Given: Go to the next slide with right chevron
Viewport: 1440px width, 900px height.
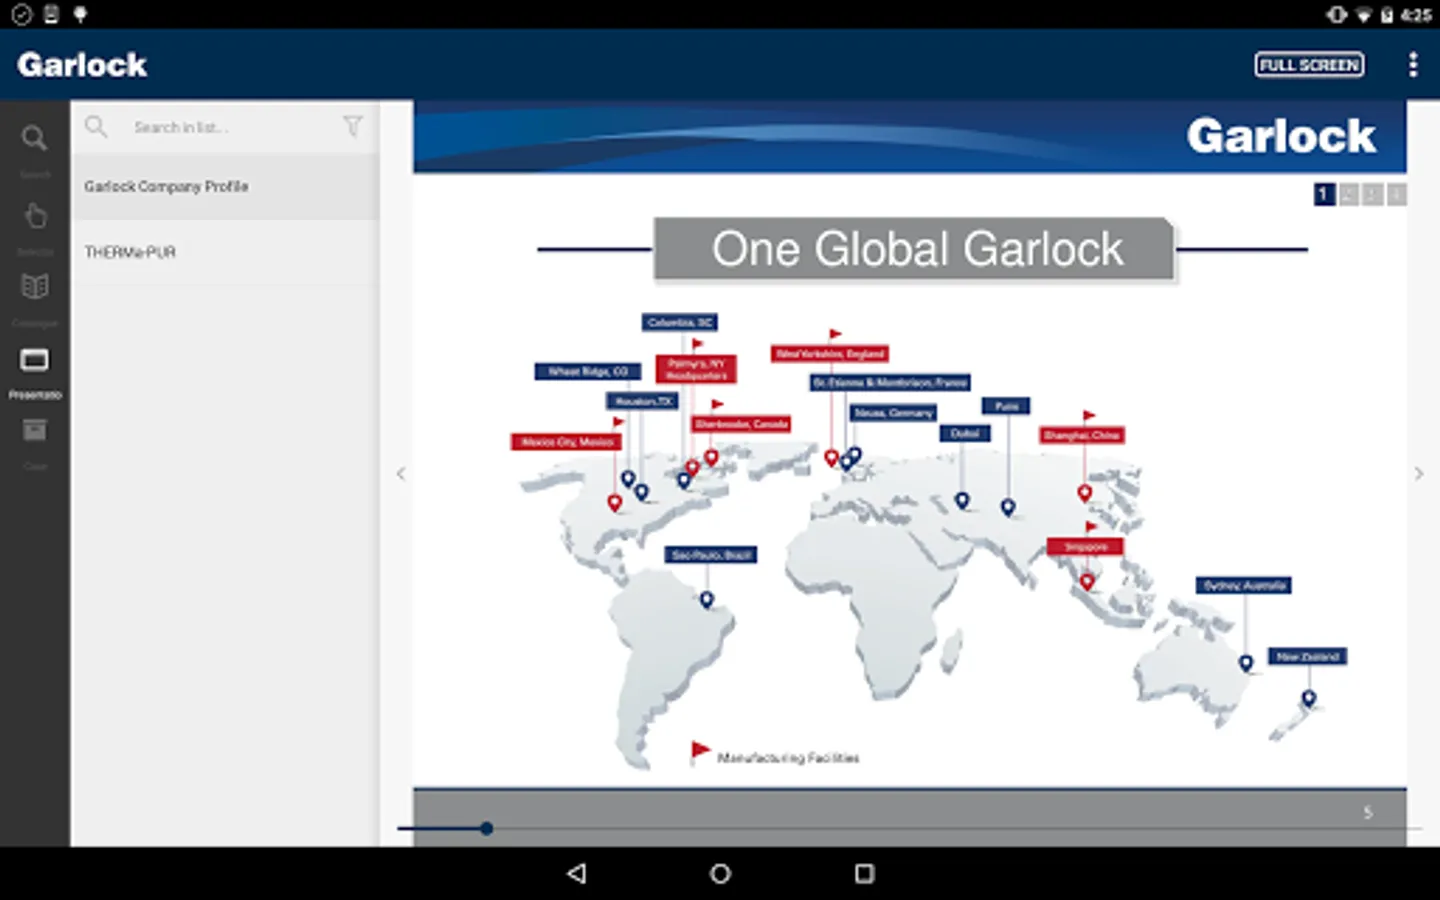Looking at the screenshot, I should click(x=1418, y=474).
